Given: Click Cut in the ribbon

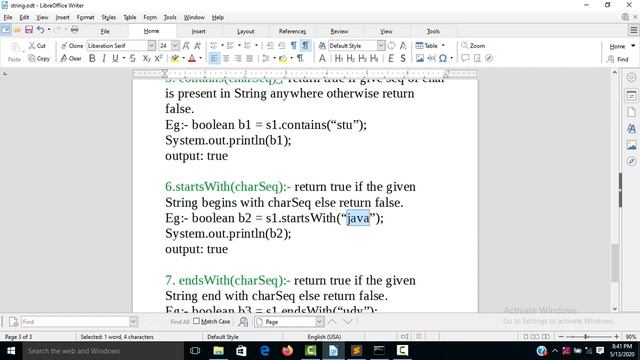Looking at the screenshot, I should (37, 46).
